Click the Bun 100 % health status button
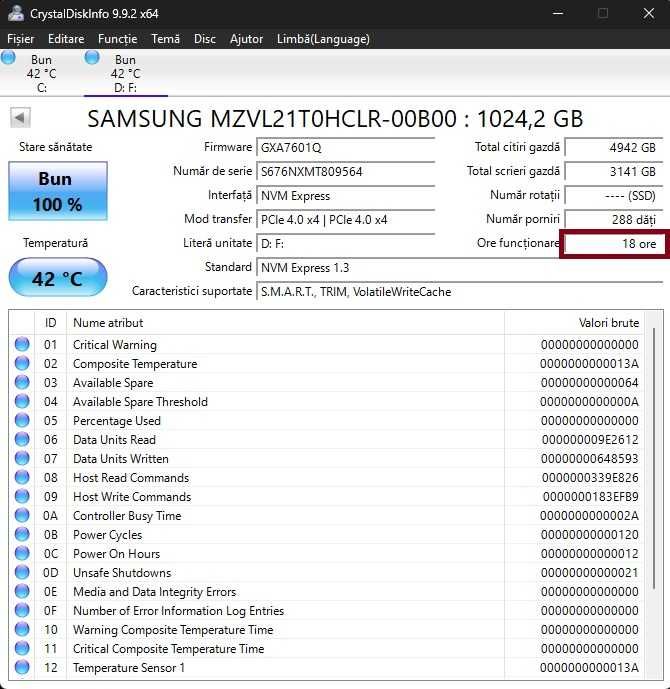The image size is (670, 689). pos(58,191)
